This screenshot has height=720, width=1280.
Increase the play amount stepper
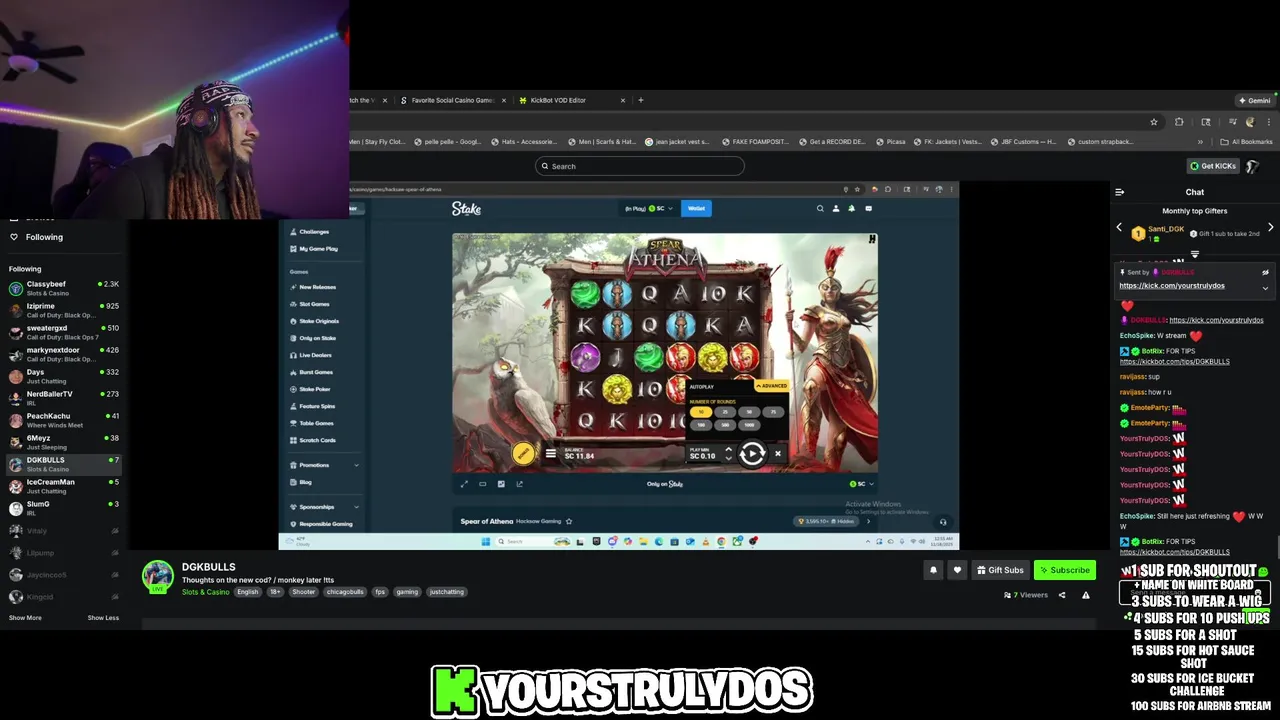(x=728, y=450)
